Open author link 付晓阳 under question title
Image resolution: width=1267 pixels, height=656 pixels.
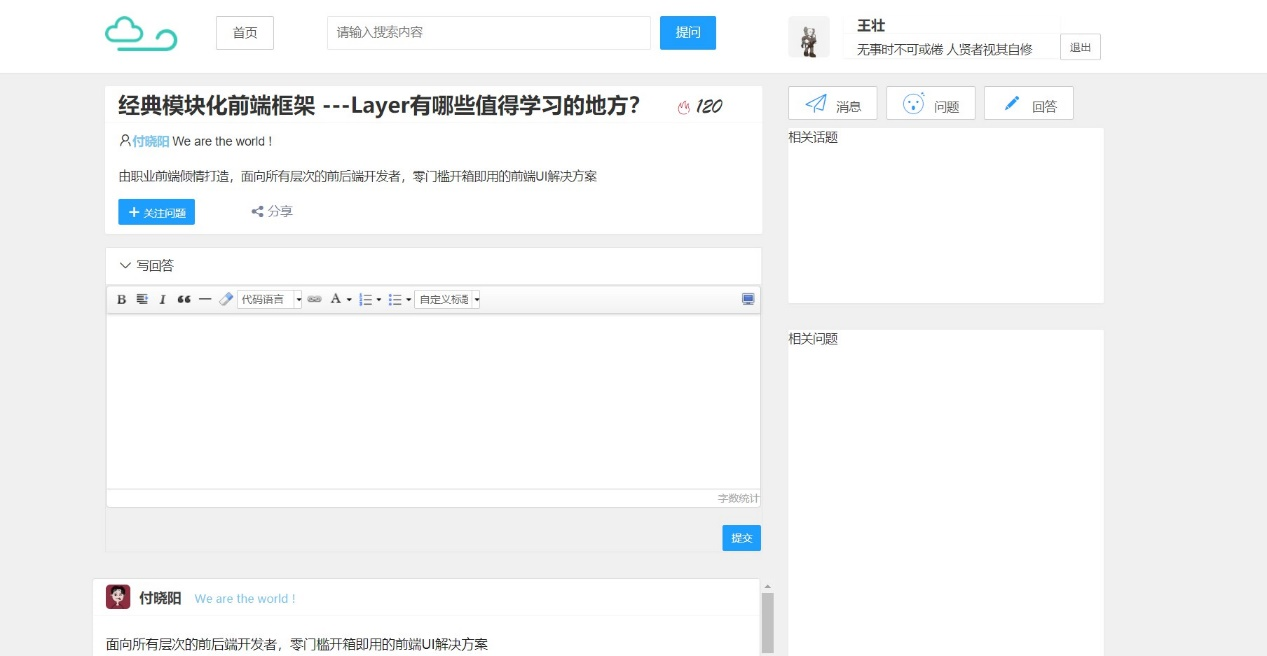pos(151,142)
